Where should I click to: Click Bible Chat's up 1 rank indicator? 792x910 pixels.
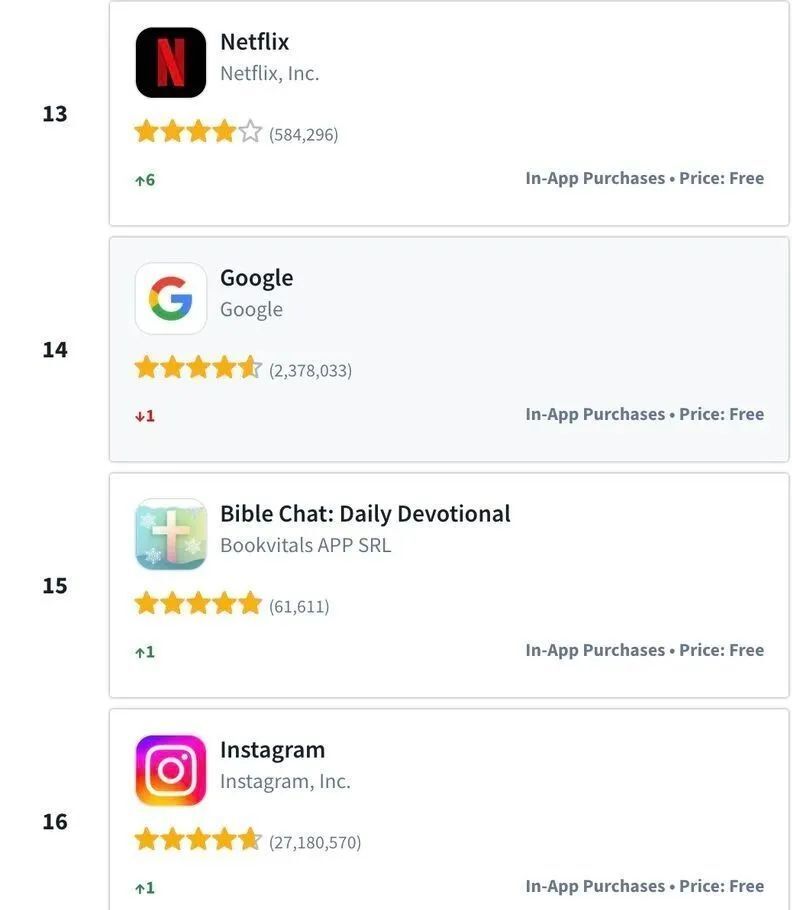pos(145,652)
